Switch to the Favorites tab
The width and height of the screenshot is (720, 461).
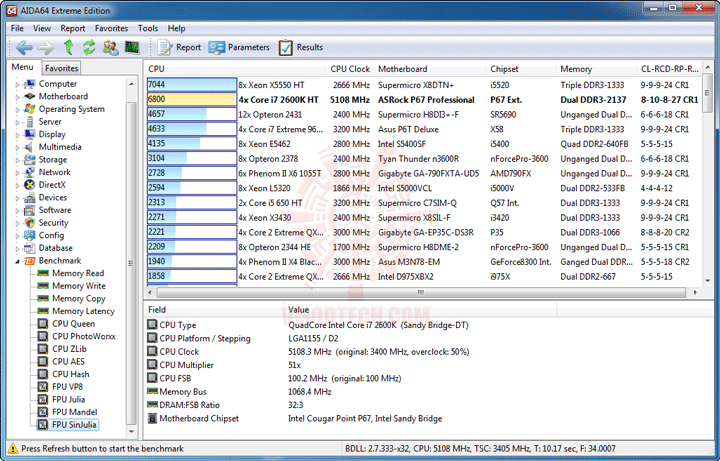[x=62, y=68]
